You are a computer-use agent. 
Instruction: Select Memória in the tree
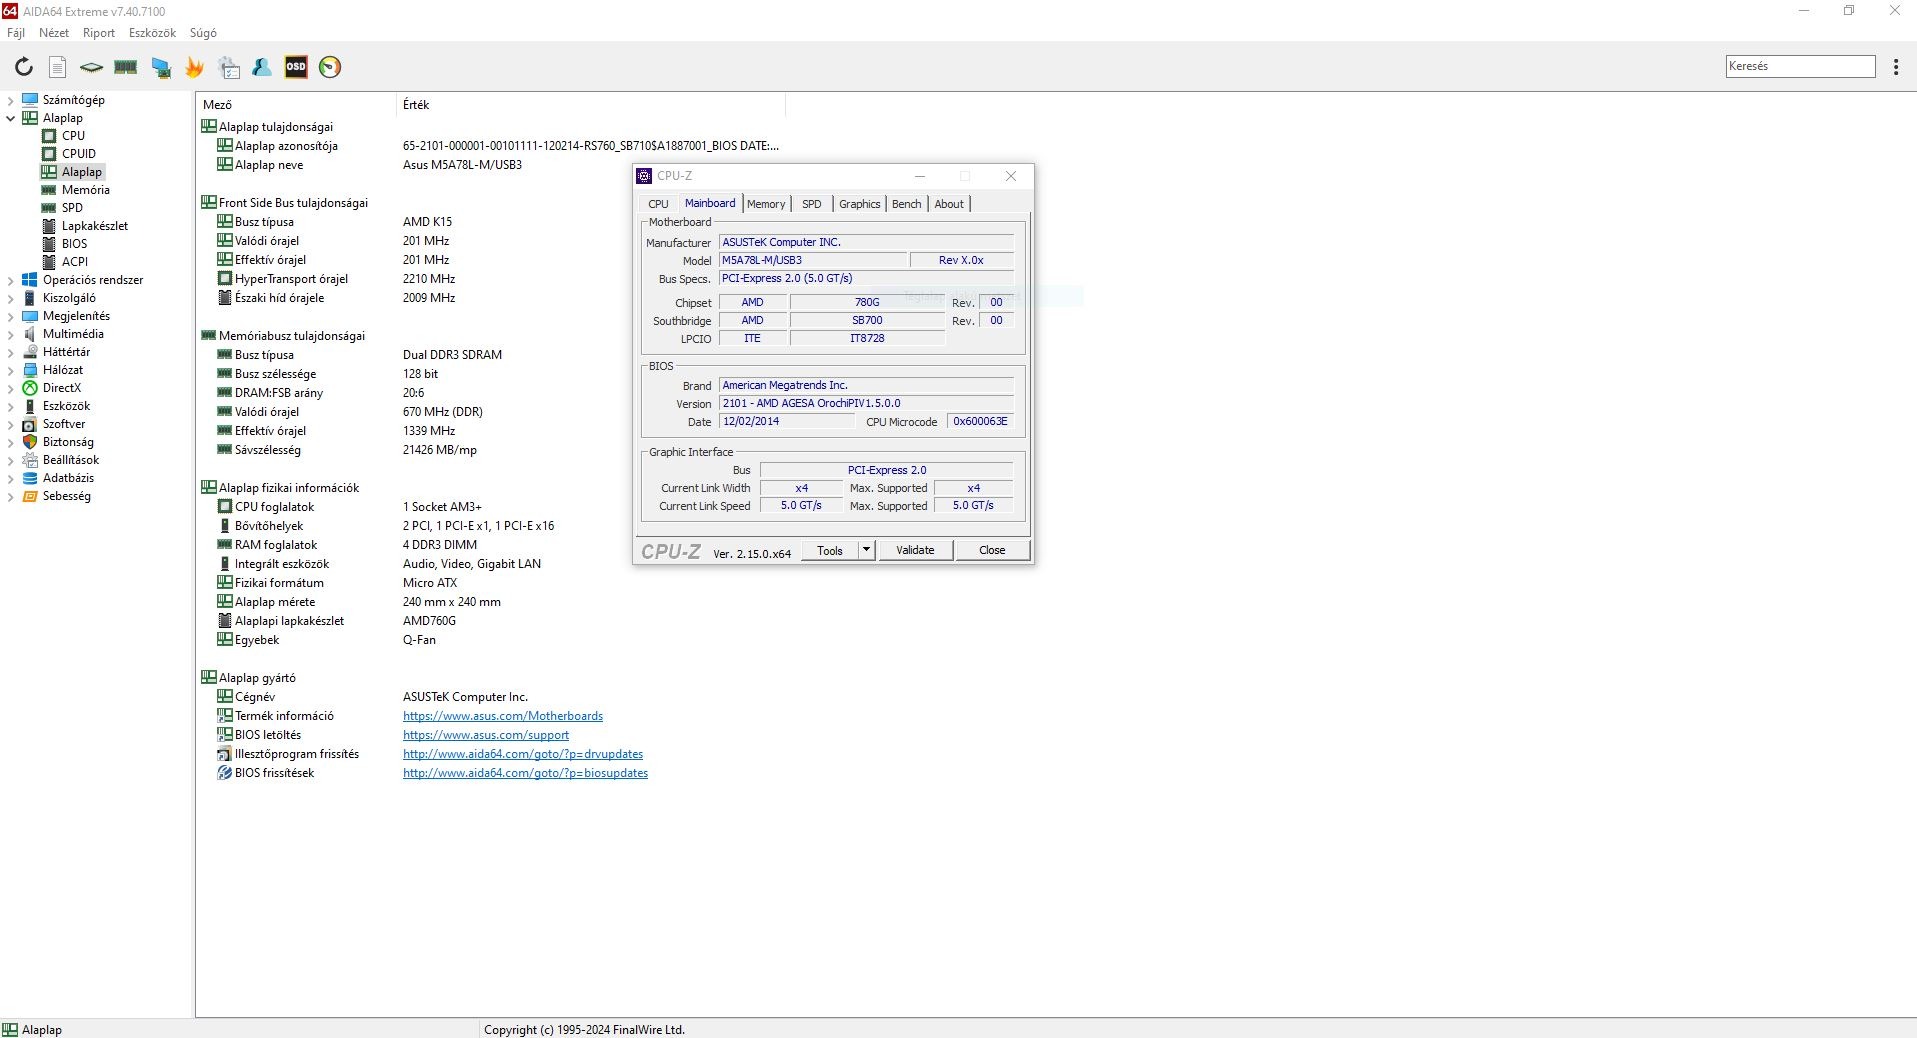tap(86, 190)
